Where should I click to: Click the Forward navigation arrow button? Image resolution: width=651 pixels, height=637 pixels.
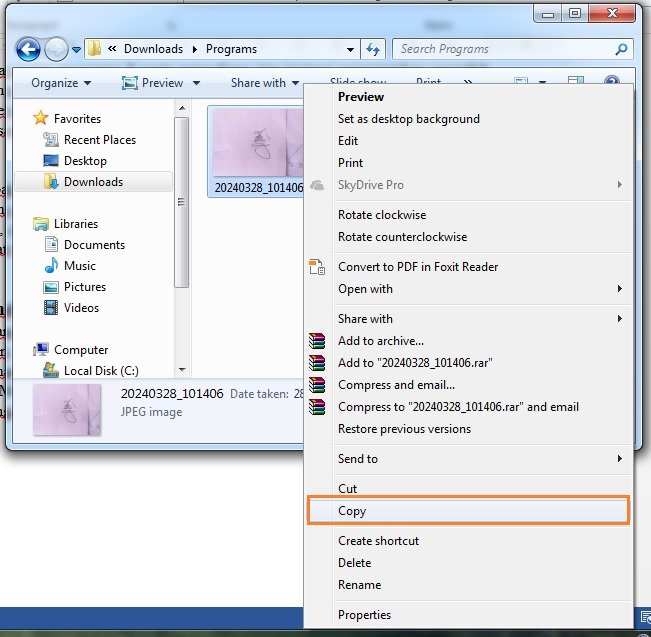pyautogui.click(x=56, y=49)
